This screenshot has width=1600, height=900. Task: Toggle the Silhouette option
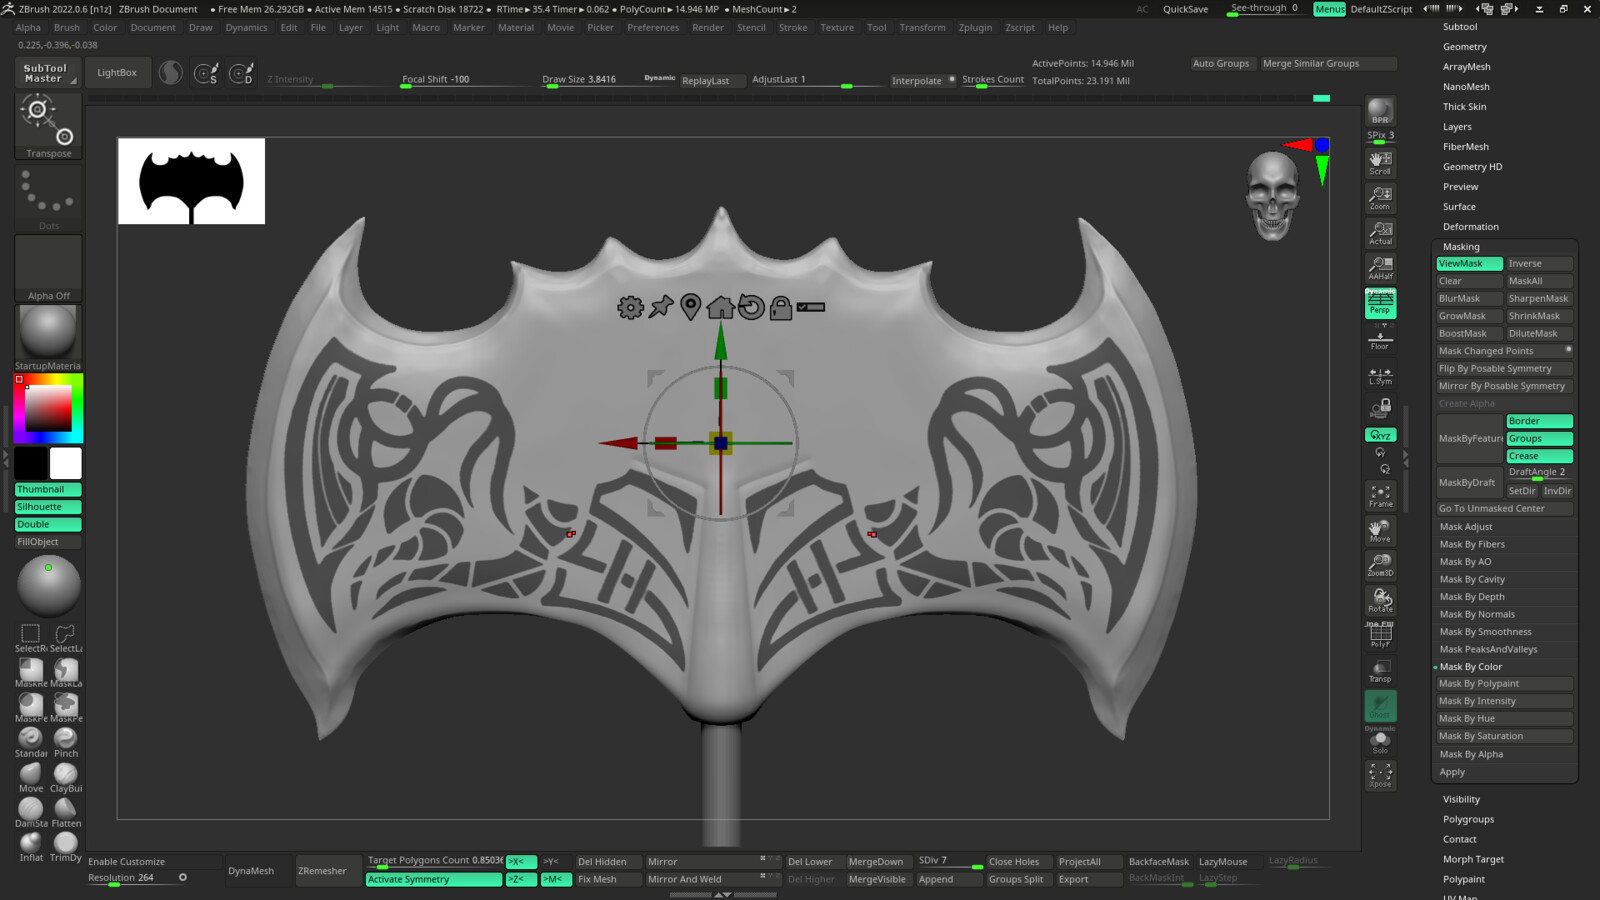48,507
